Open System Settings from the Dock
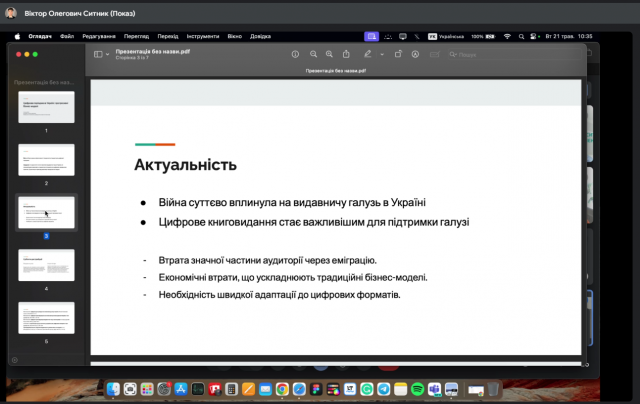 coord(164,389)
